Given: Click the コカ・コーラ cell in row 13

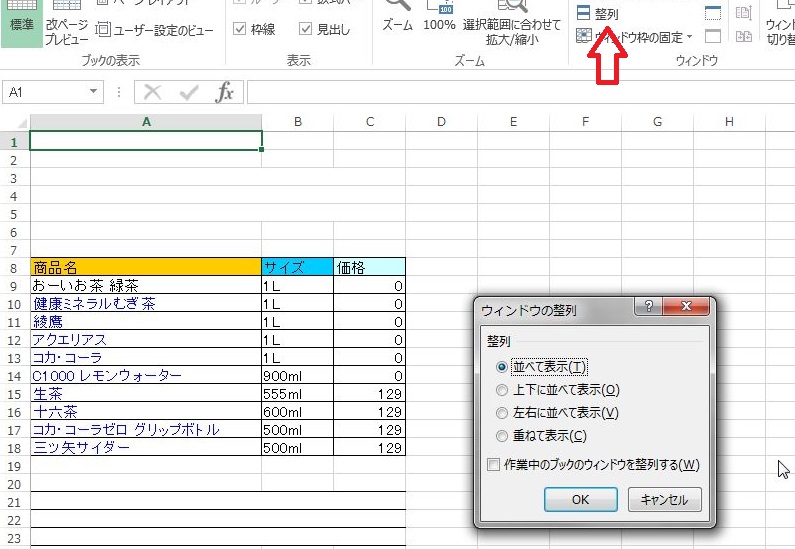Looking at the screenshot, I should (x=146, y=357).
